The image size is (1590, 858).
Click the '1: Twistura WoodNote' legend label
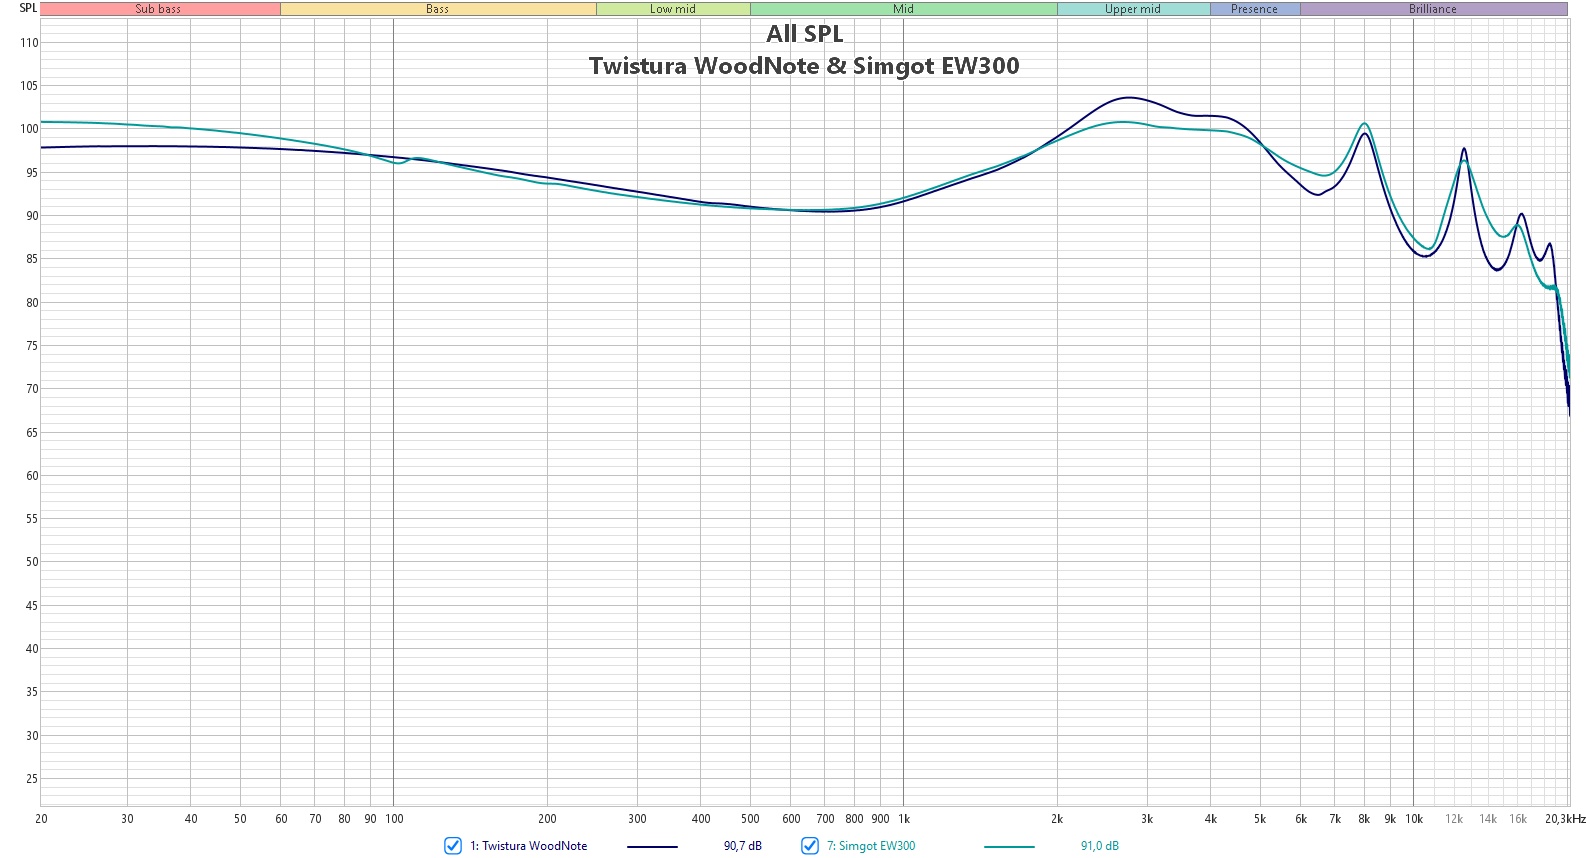(x=529, y=846)
